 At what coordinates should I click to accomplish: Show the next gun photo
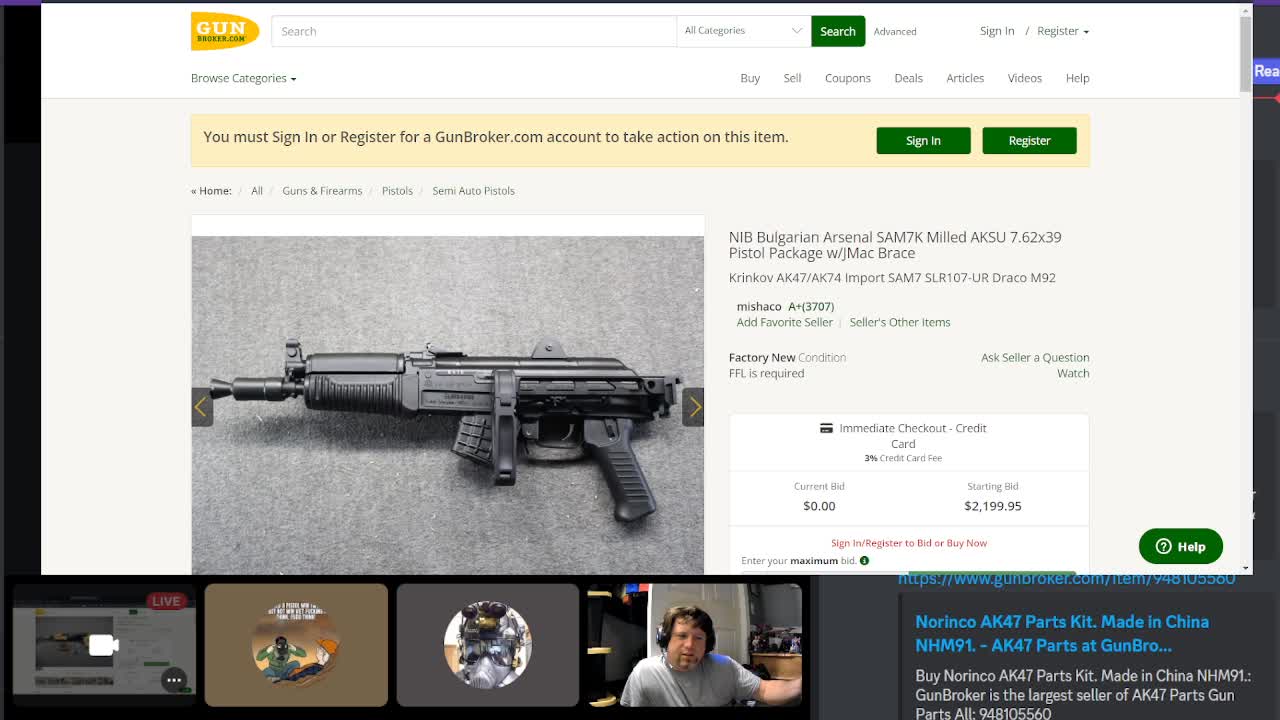point(694,407)
